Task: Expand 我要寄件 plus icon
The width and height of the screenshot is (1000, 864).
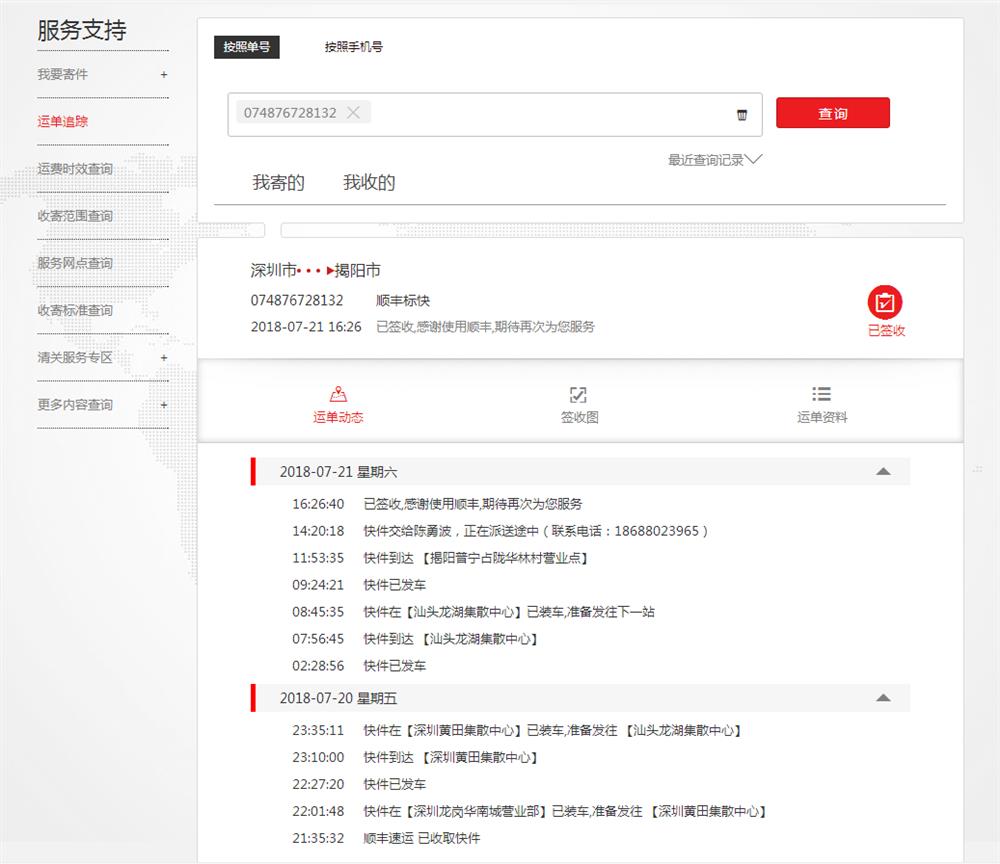Action: 164,75
